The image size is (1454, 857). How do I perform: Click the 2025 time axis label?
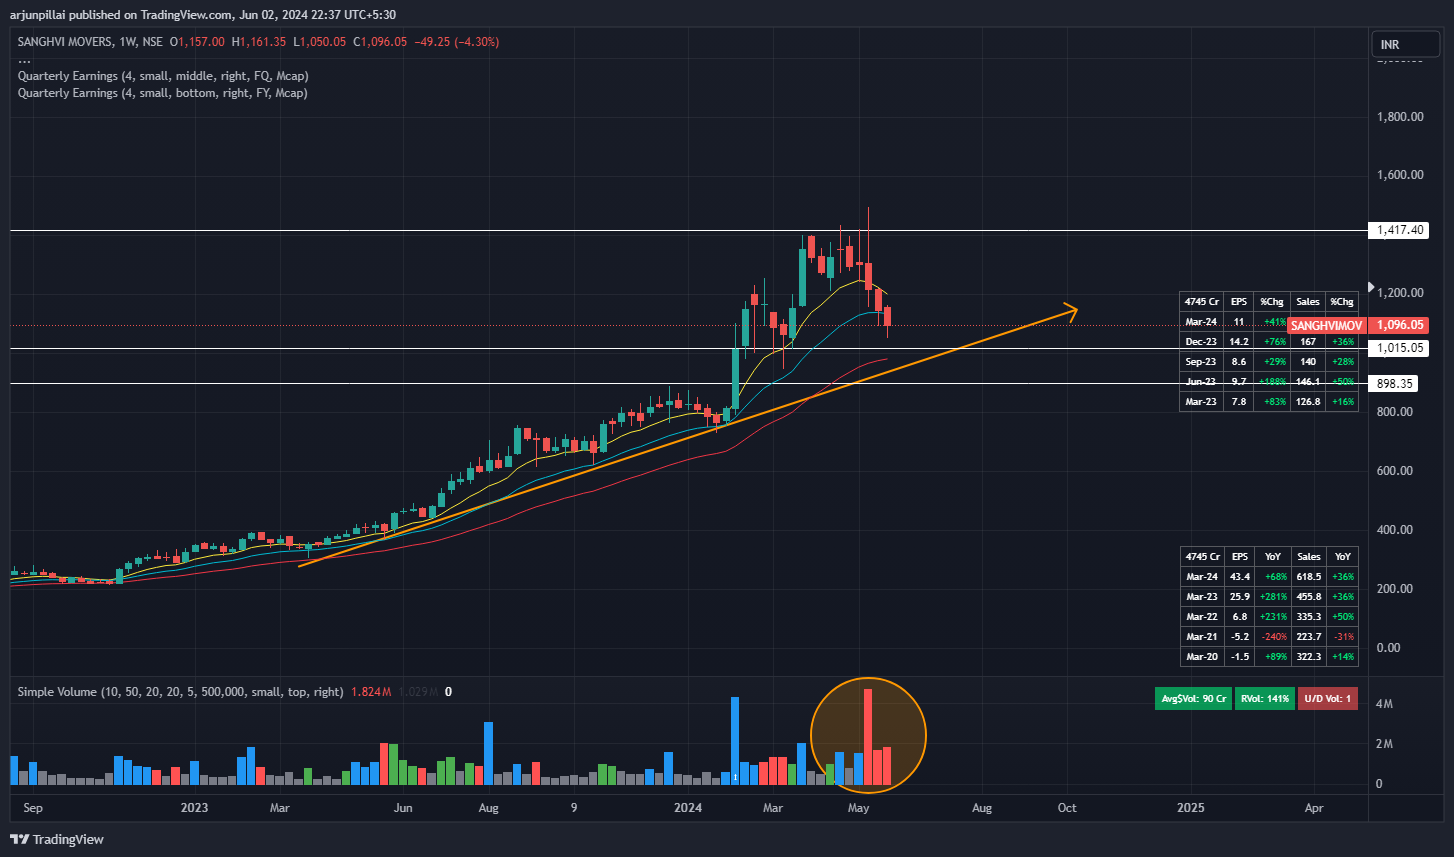(1191, 808)
